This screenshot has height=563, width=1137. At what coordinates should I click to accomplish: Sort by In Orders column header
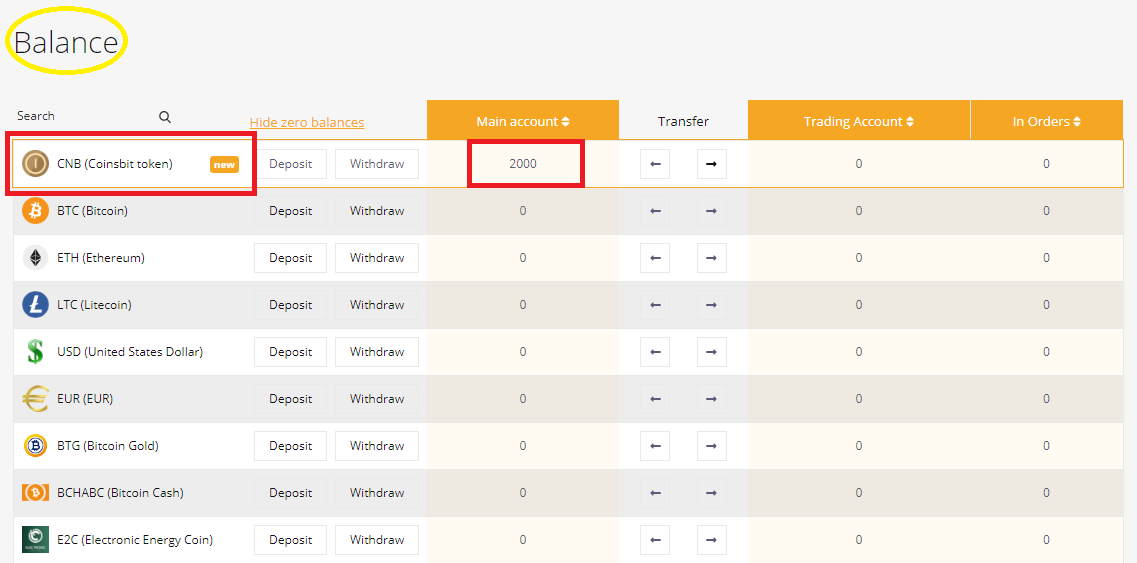click(x=1046, y=121)
